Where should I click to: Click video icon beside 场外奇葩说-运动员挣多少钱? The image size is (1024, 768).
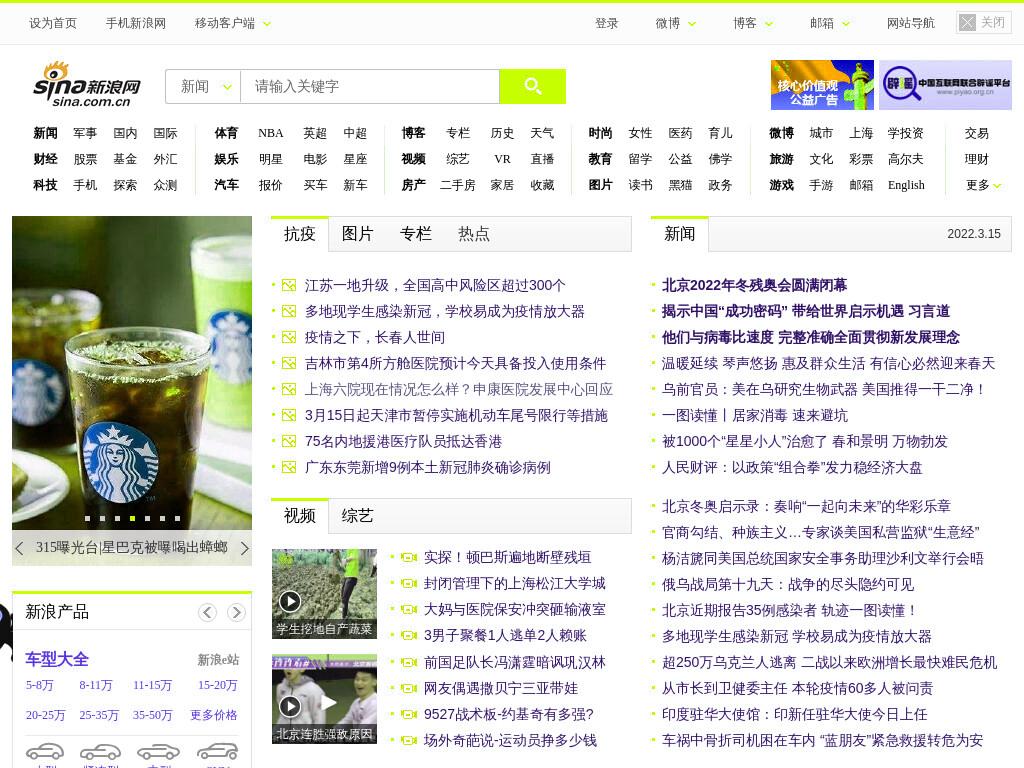tap(409, 741)
